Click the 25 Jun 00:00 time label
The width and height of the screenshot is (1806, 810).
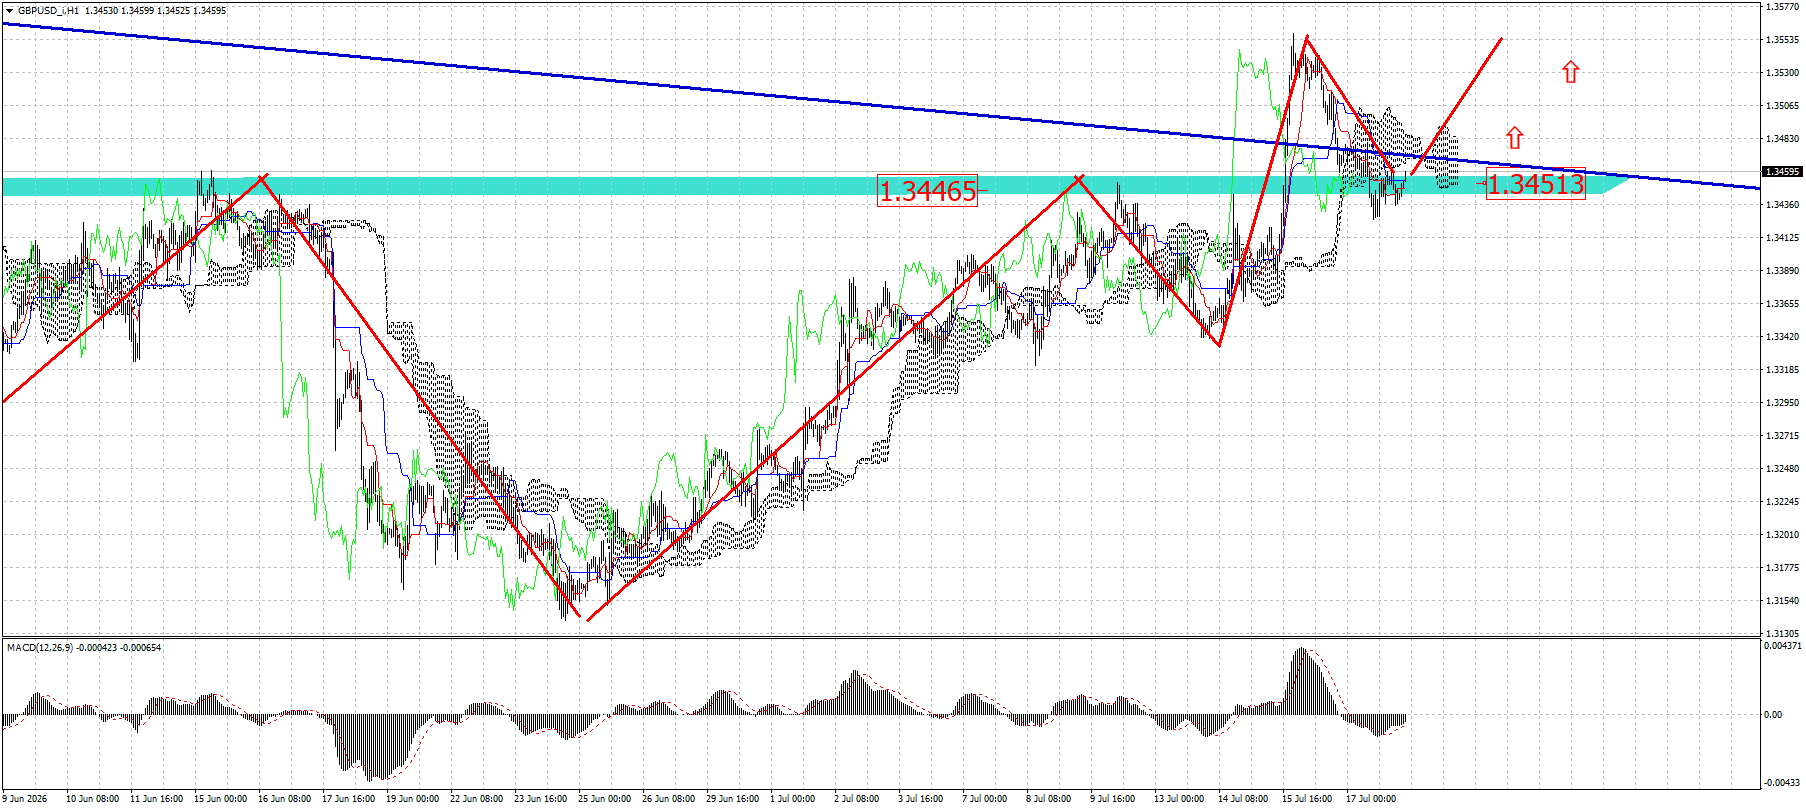604,799
